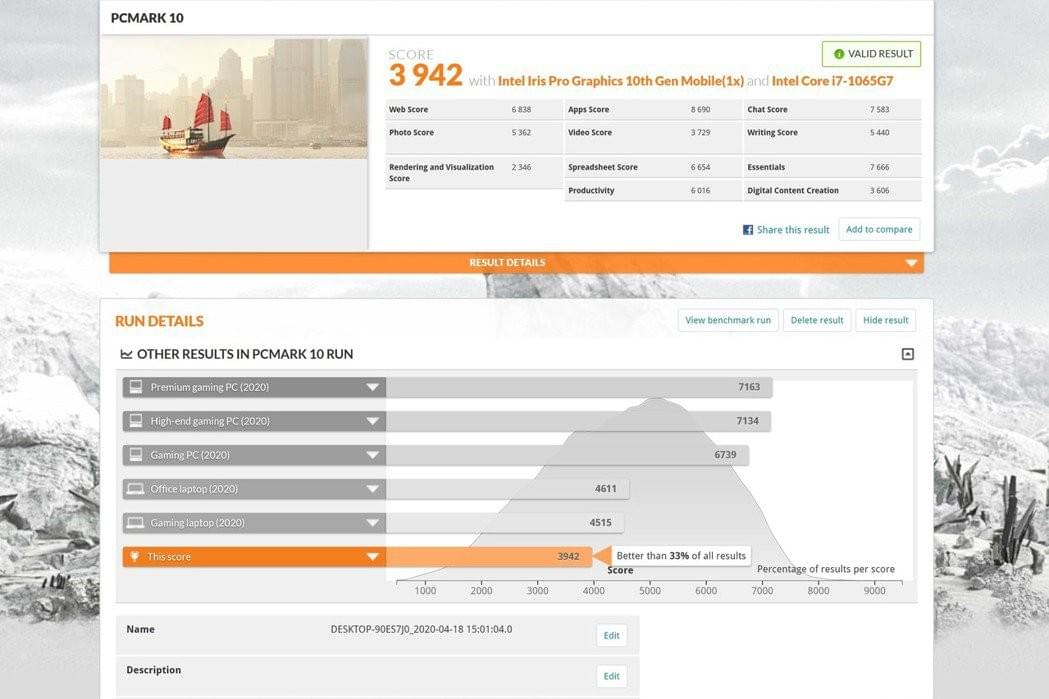Click the Better than 33% of all results tooltip
1049x699 pixels.
pos(680,556)
